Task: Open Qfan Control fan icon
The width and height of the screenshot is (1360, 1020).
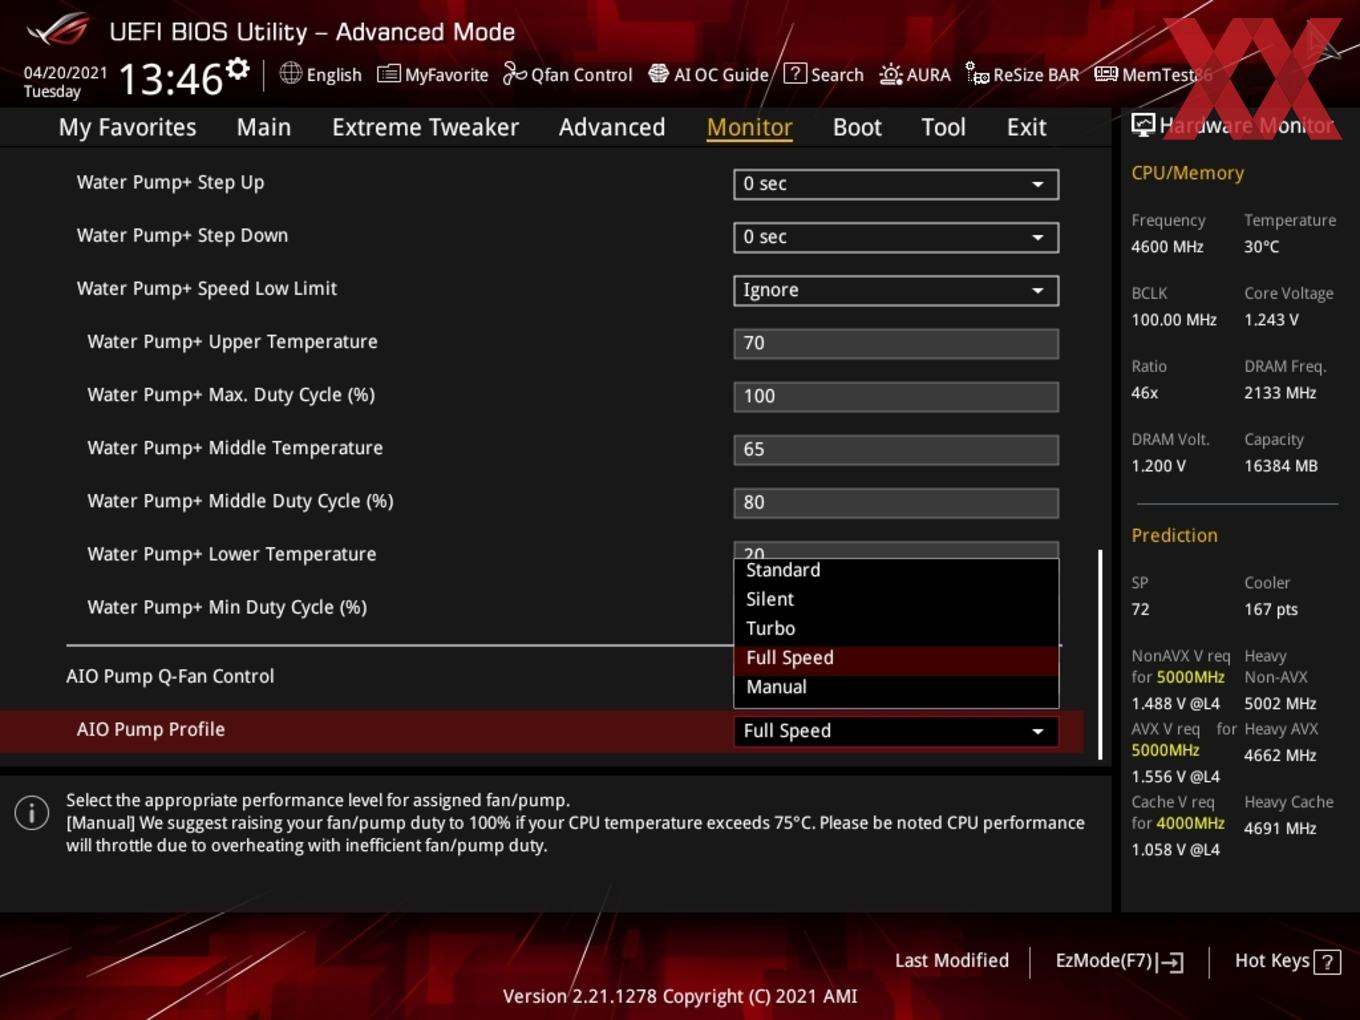Action: (514, 73)
